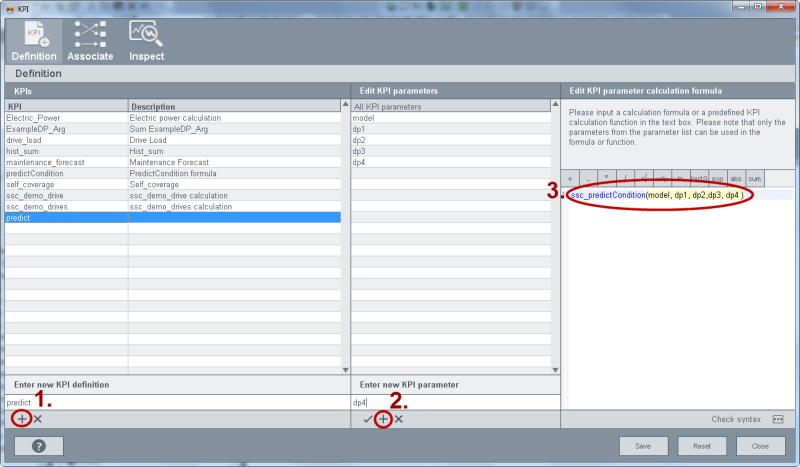This screenshot has height=467, width=800.
Task: Add new KPI parameter with plus icon
Action: pos(383,419)
